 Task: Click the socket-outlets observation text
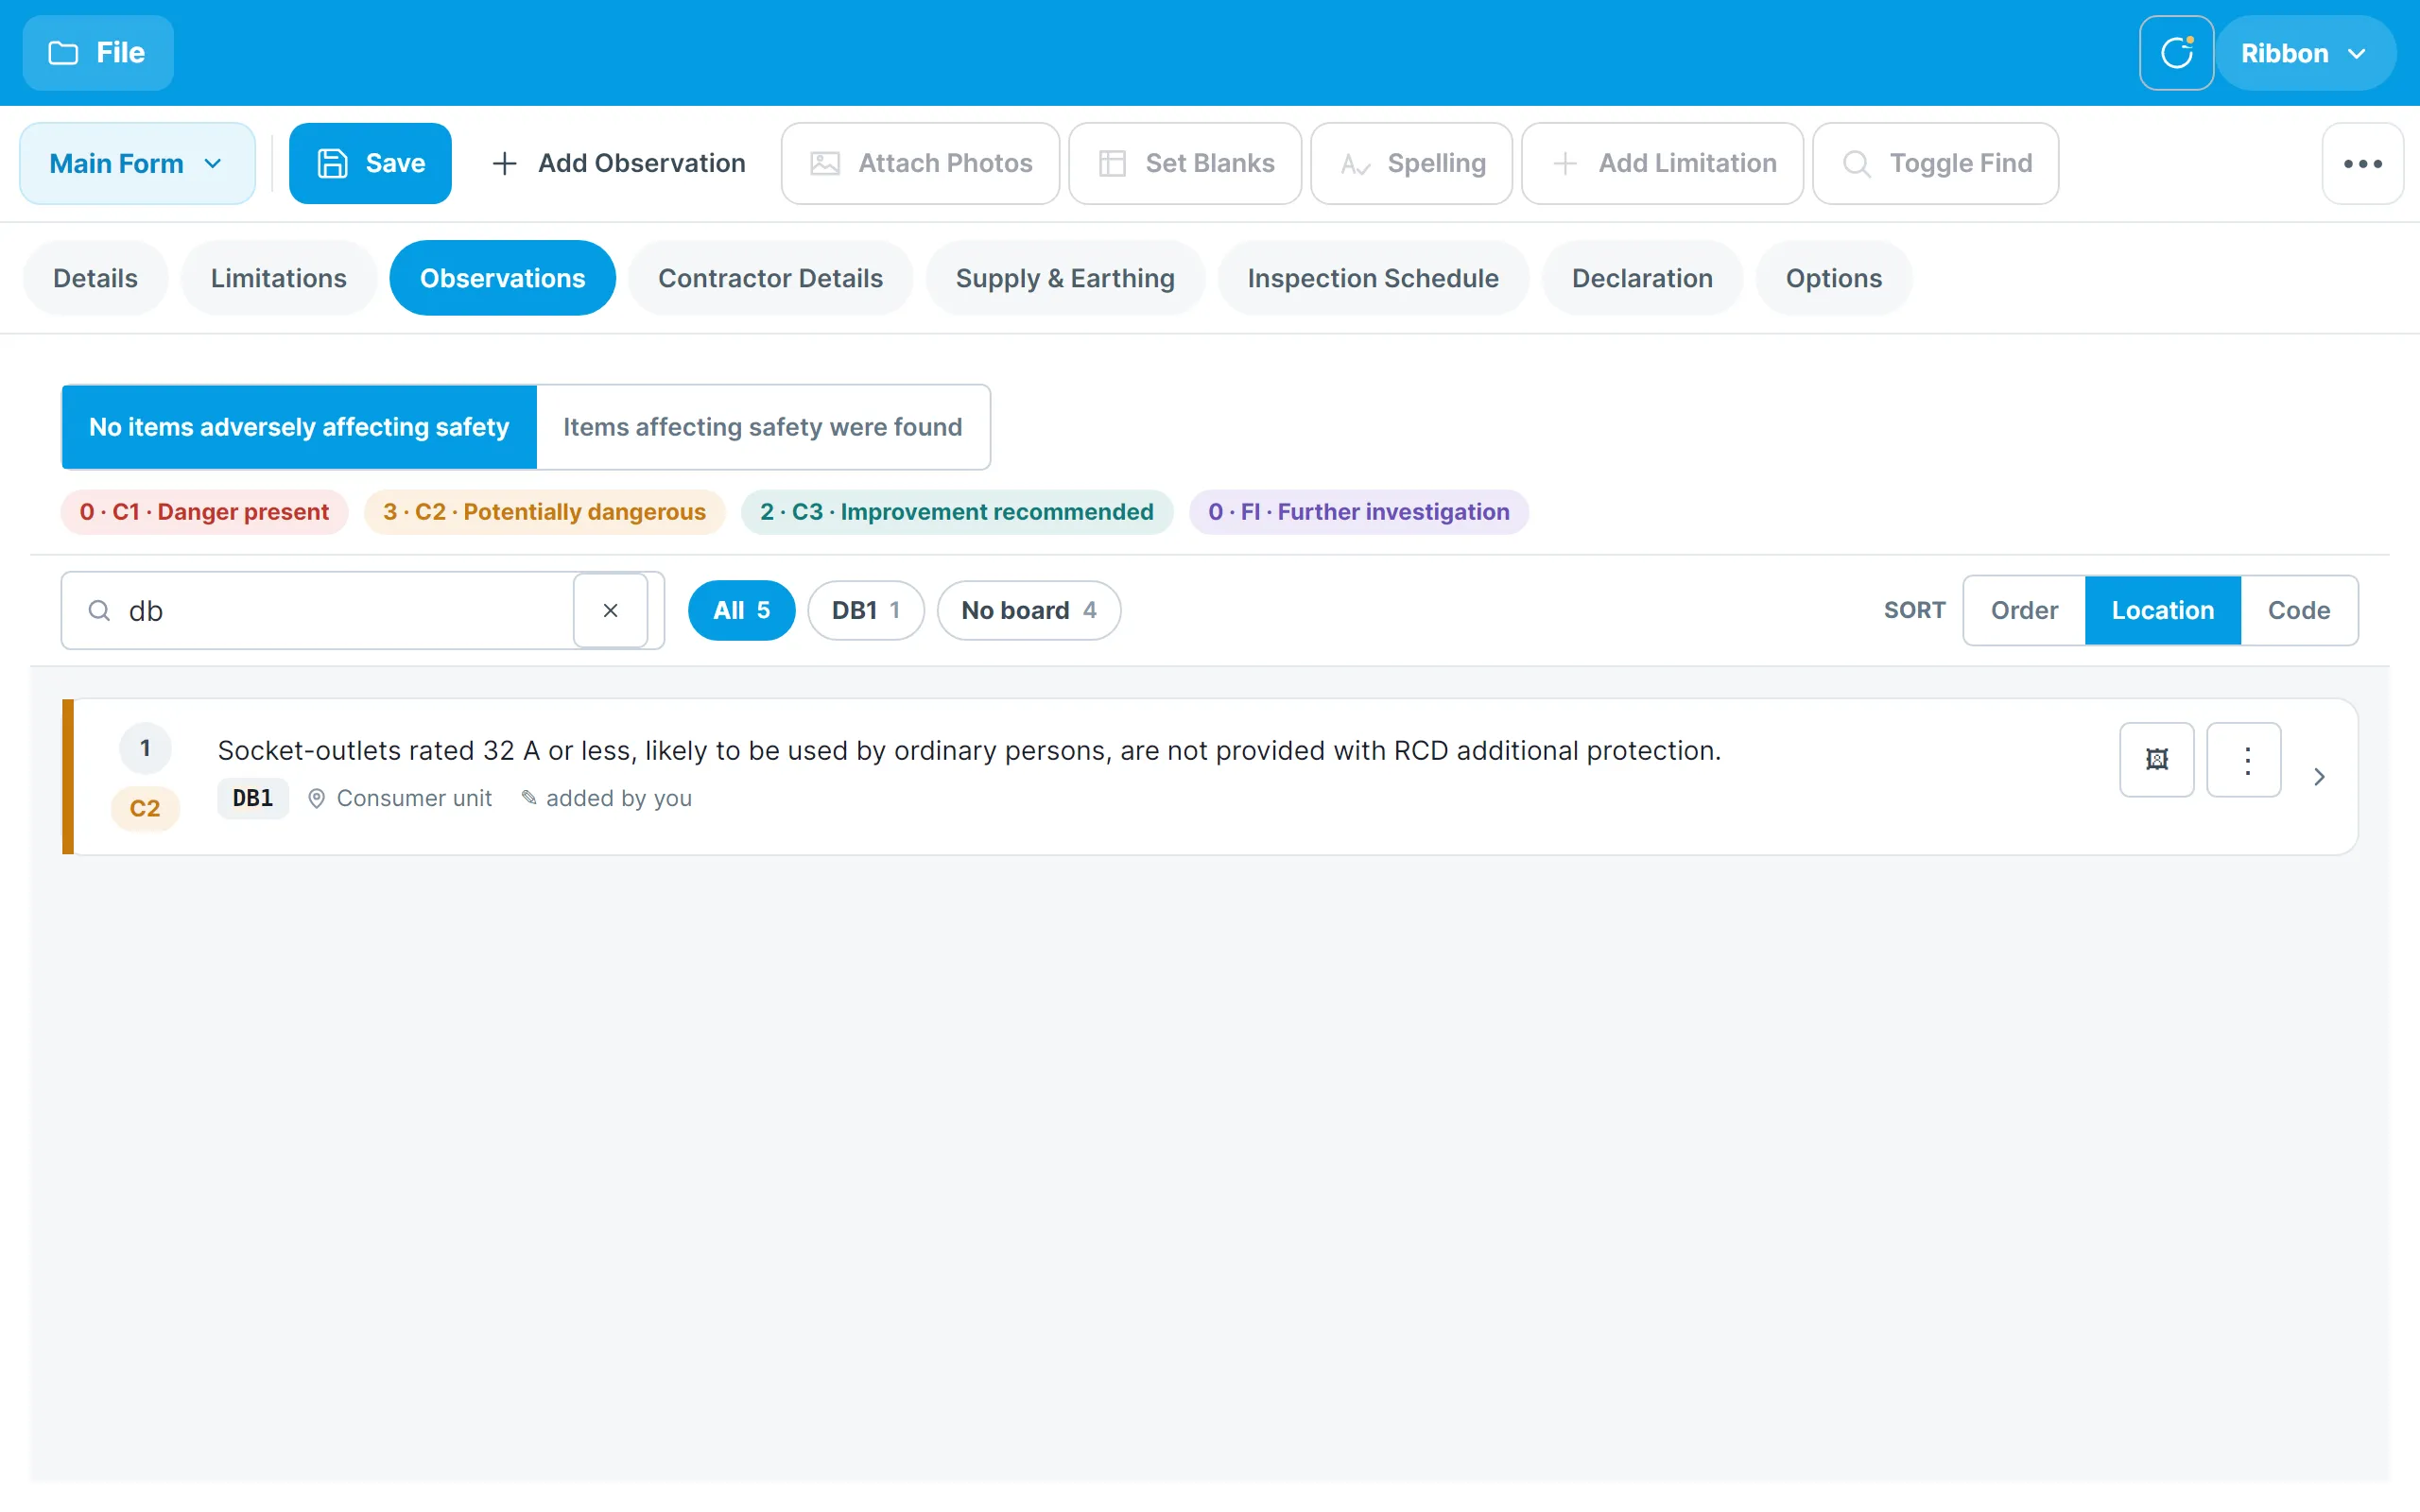click(969, 751)
